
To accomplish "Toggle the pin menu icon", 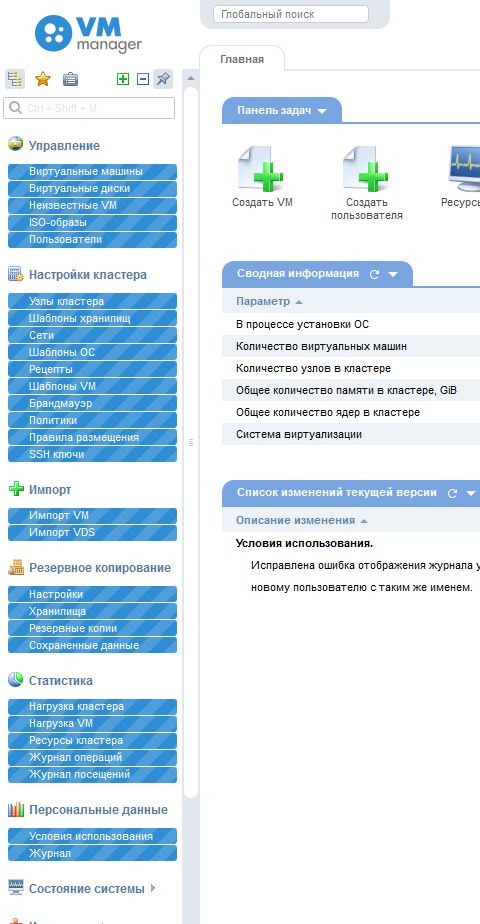I will [163, 79].
